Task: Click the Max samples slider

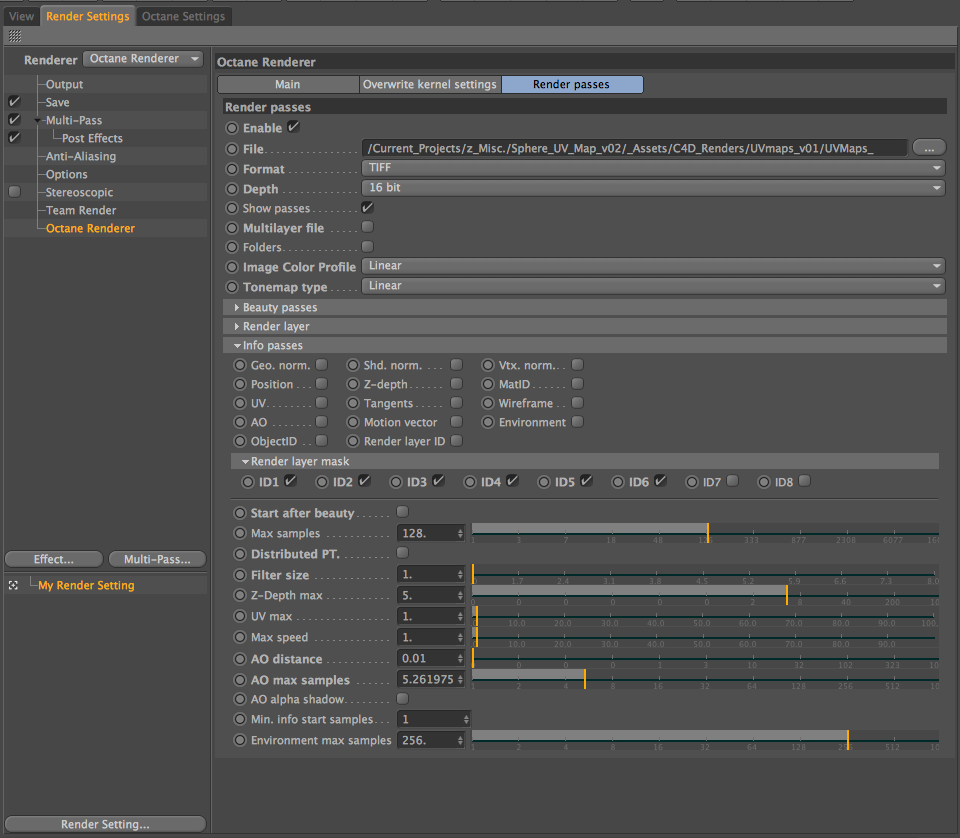Action: tap(705, 533)
